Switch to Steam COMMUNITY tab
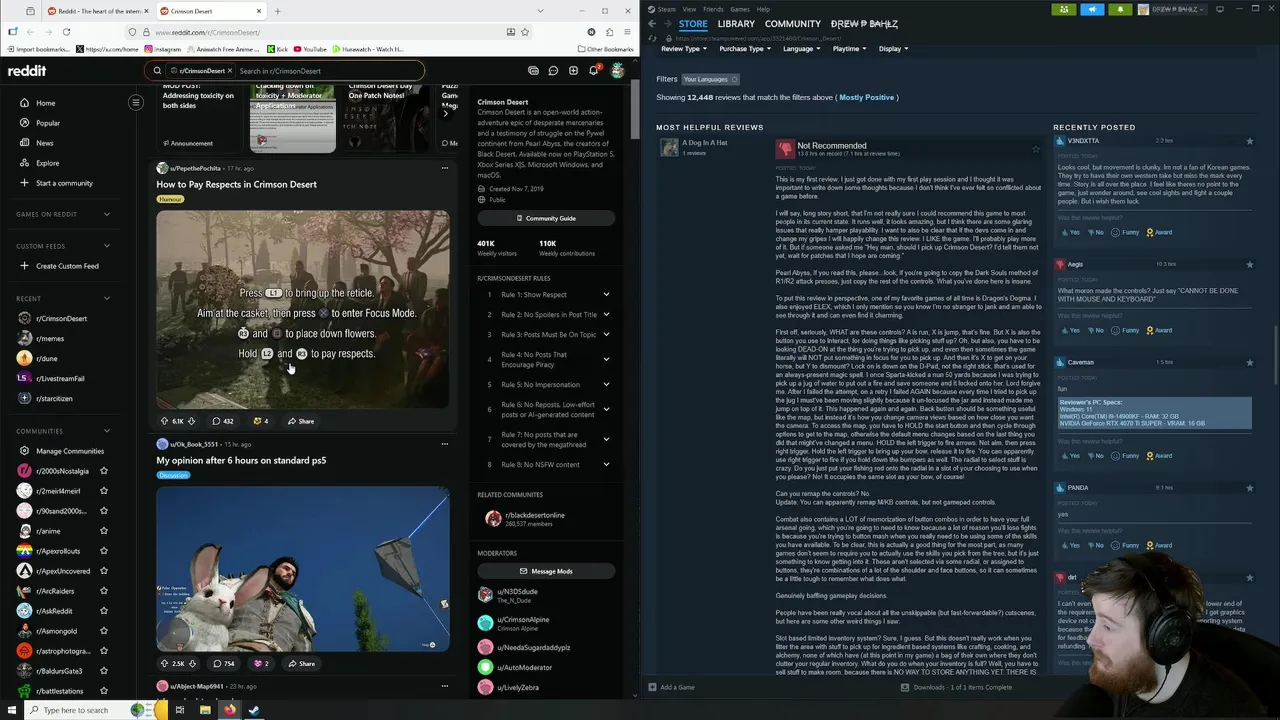The height and width of the screenshot is (720, 1280). (793, 24)
